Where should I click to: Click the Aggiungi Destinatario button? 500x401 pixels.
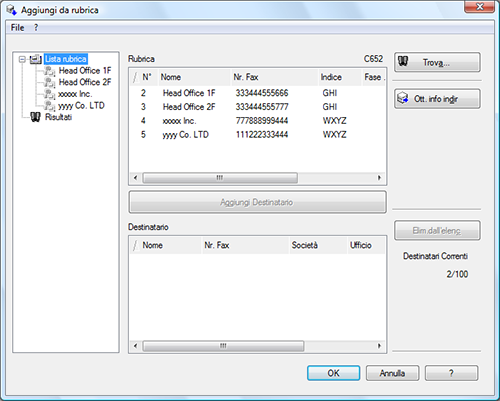pos(257,202)
